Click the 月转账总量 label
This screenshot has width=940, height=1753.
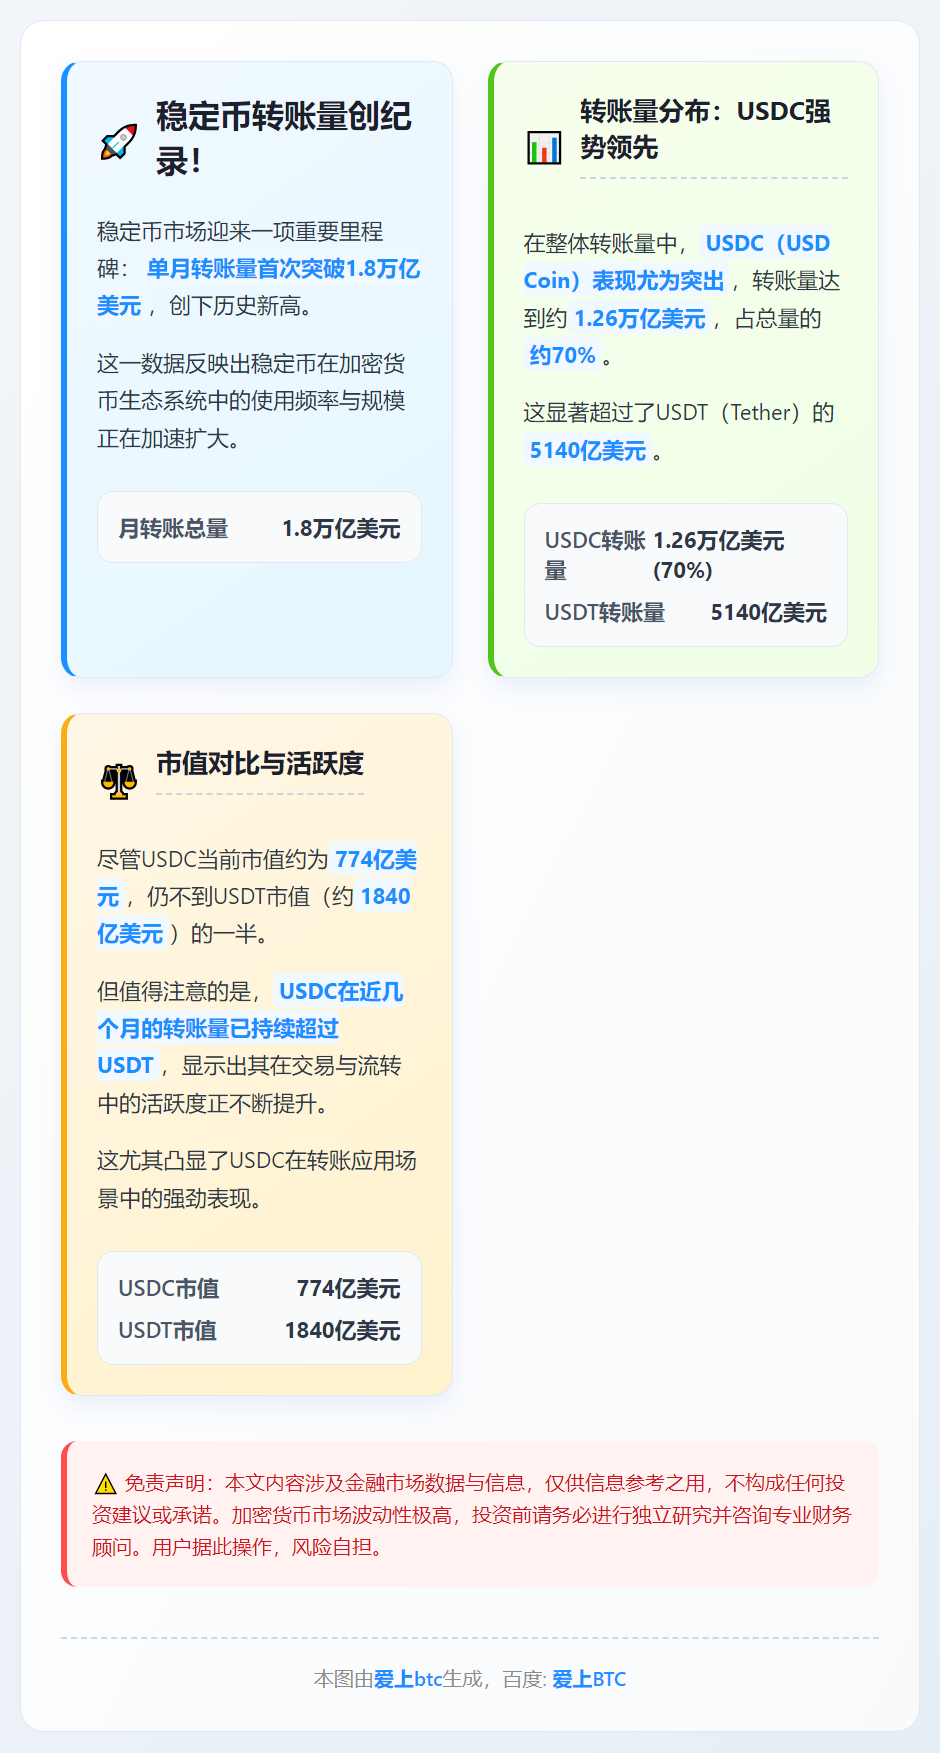pyautogui.click(x=173, y=528)
